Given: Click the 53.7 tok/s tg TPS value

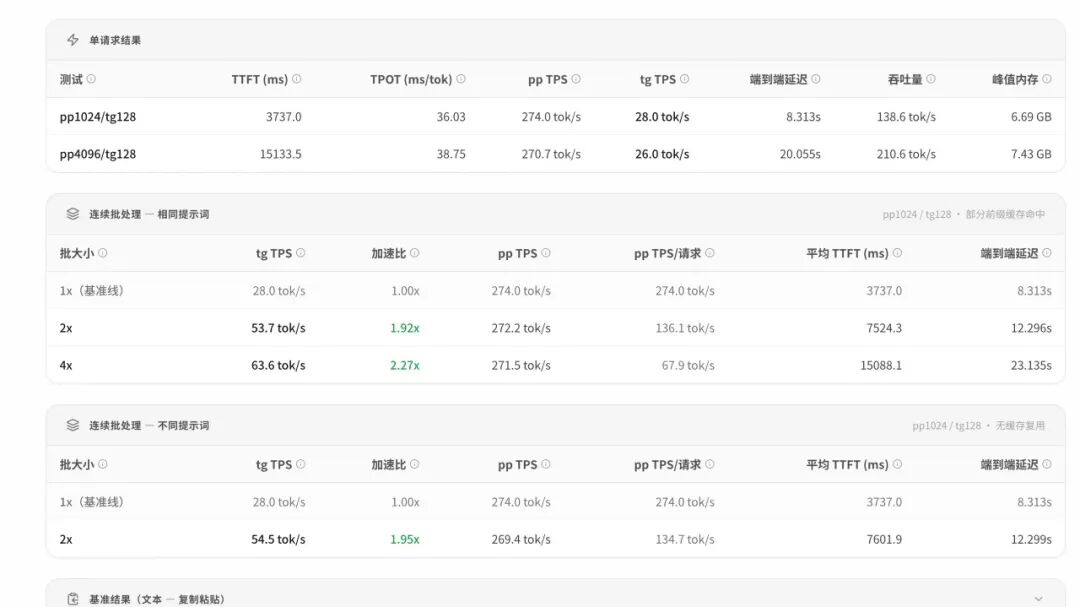Looking at the screenshot, I should 278,328.
